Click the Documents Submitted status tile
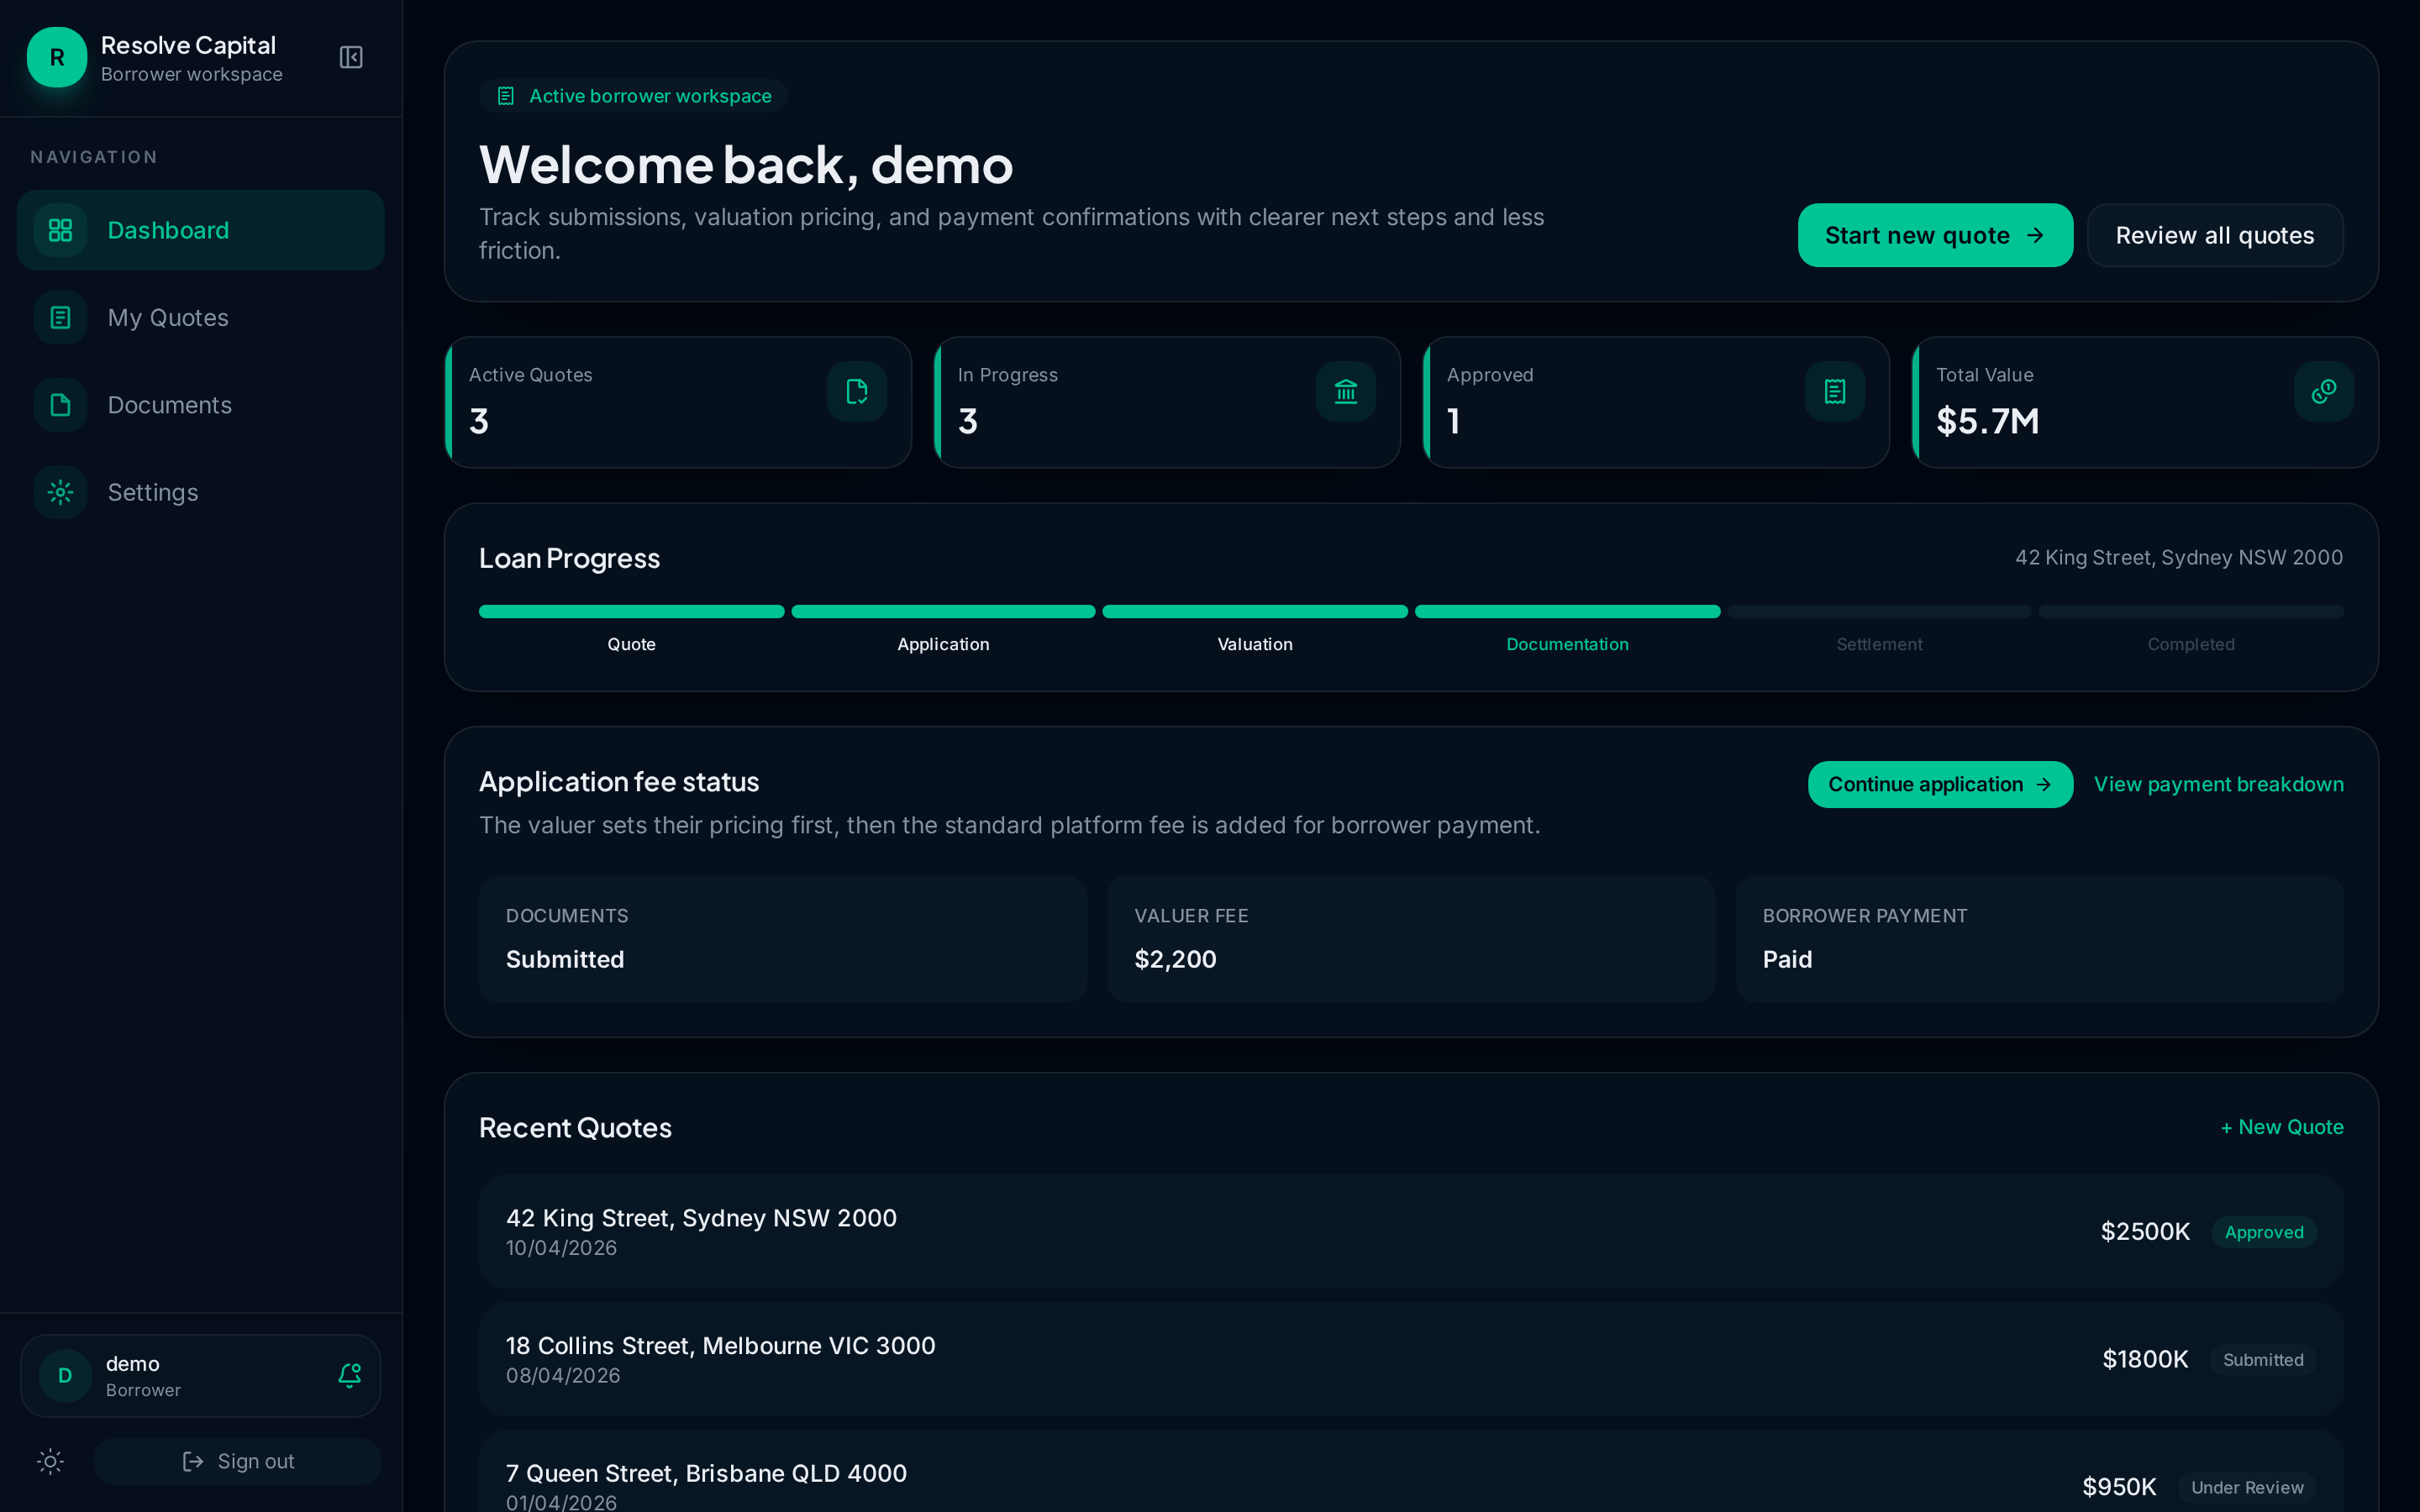The width and height of the screenshot is (2420, 1512). click(x=783, y=939)
